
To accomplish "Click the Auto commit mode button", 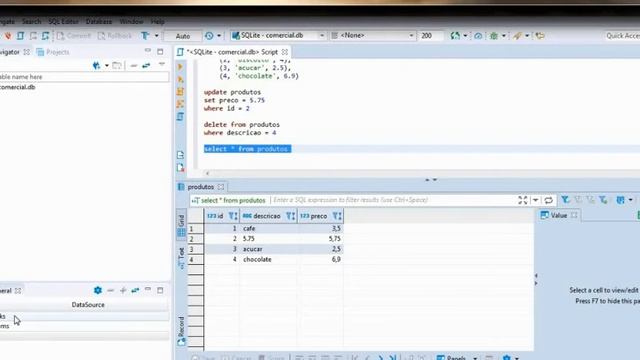I will [182, 36].
